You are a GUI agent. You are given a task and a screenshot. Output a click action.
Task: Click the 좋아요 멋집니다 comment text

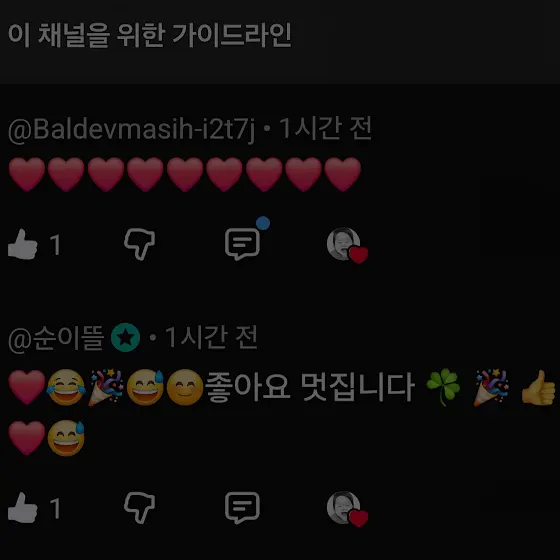pos(310,387)
